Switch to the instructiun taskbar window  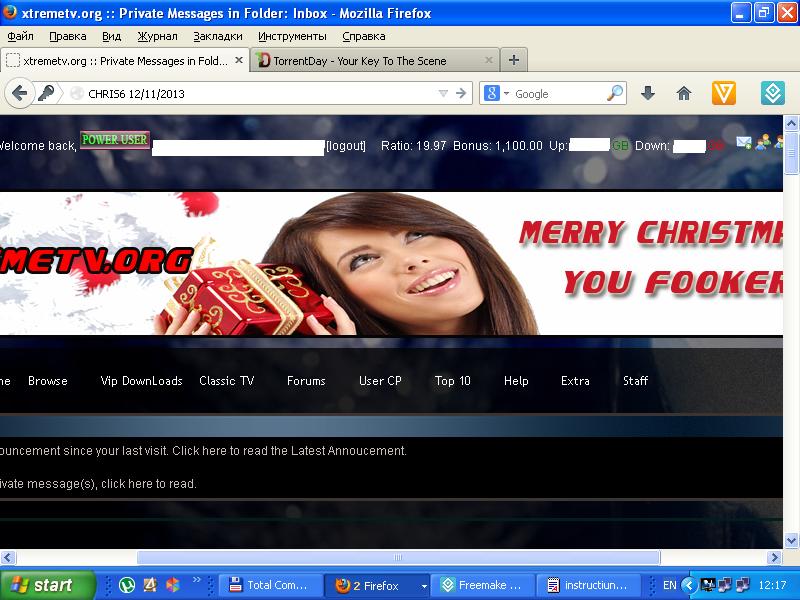(x=589, y=585)
